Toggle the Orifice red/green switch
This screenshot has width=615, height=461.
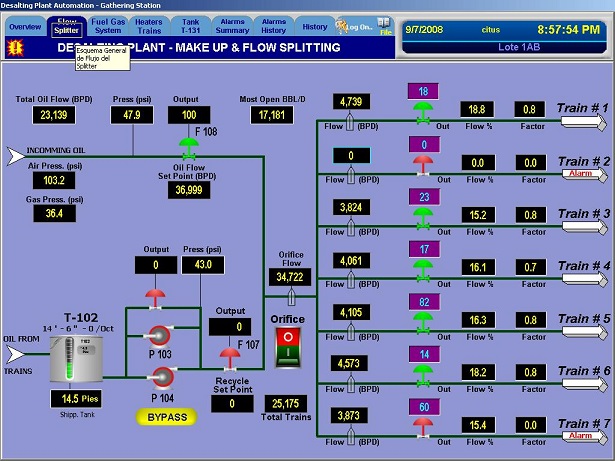tap(289, 350)
